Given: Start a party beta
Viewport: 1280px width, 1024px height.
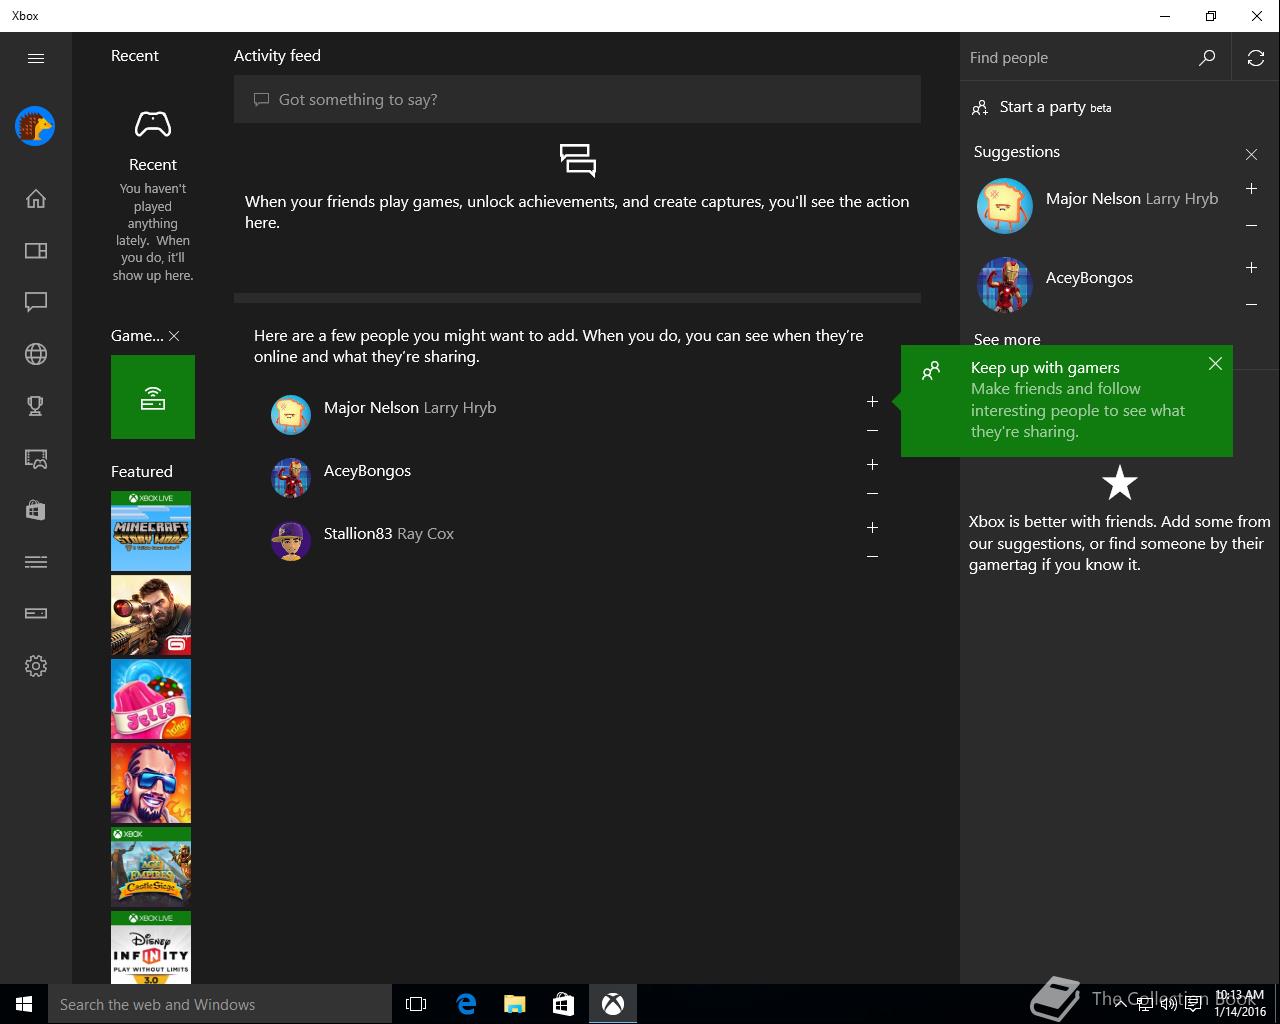Looking at the screenshot, I should 1042,107.
